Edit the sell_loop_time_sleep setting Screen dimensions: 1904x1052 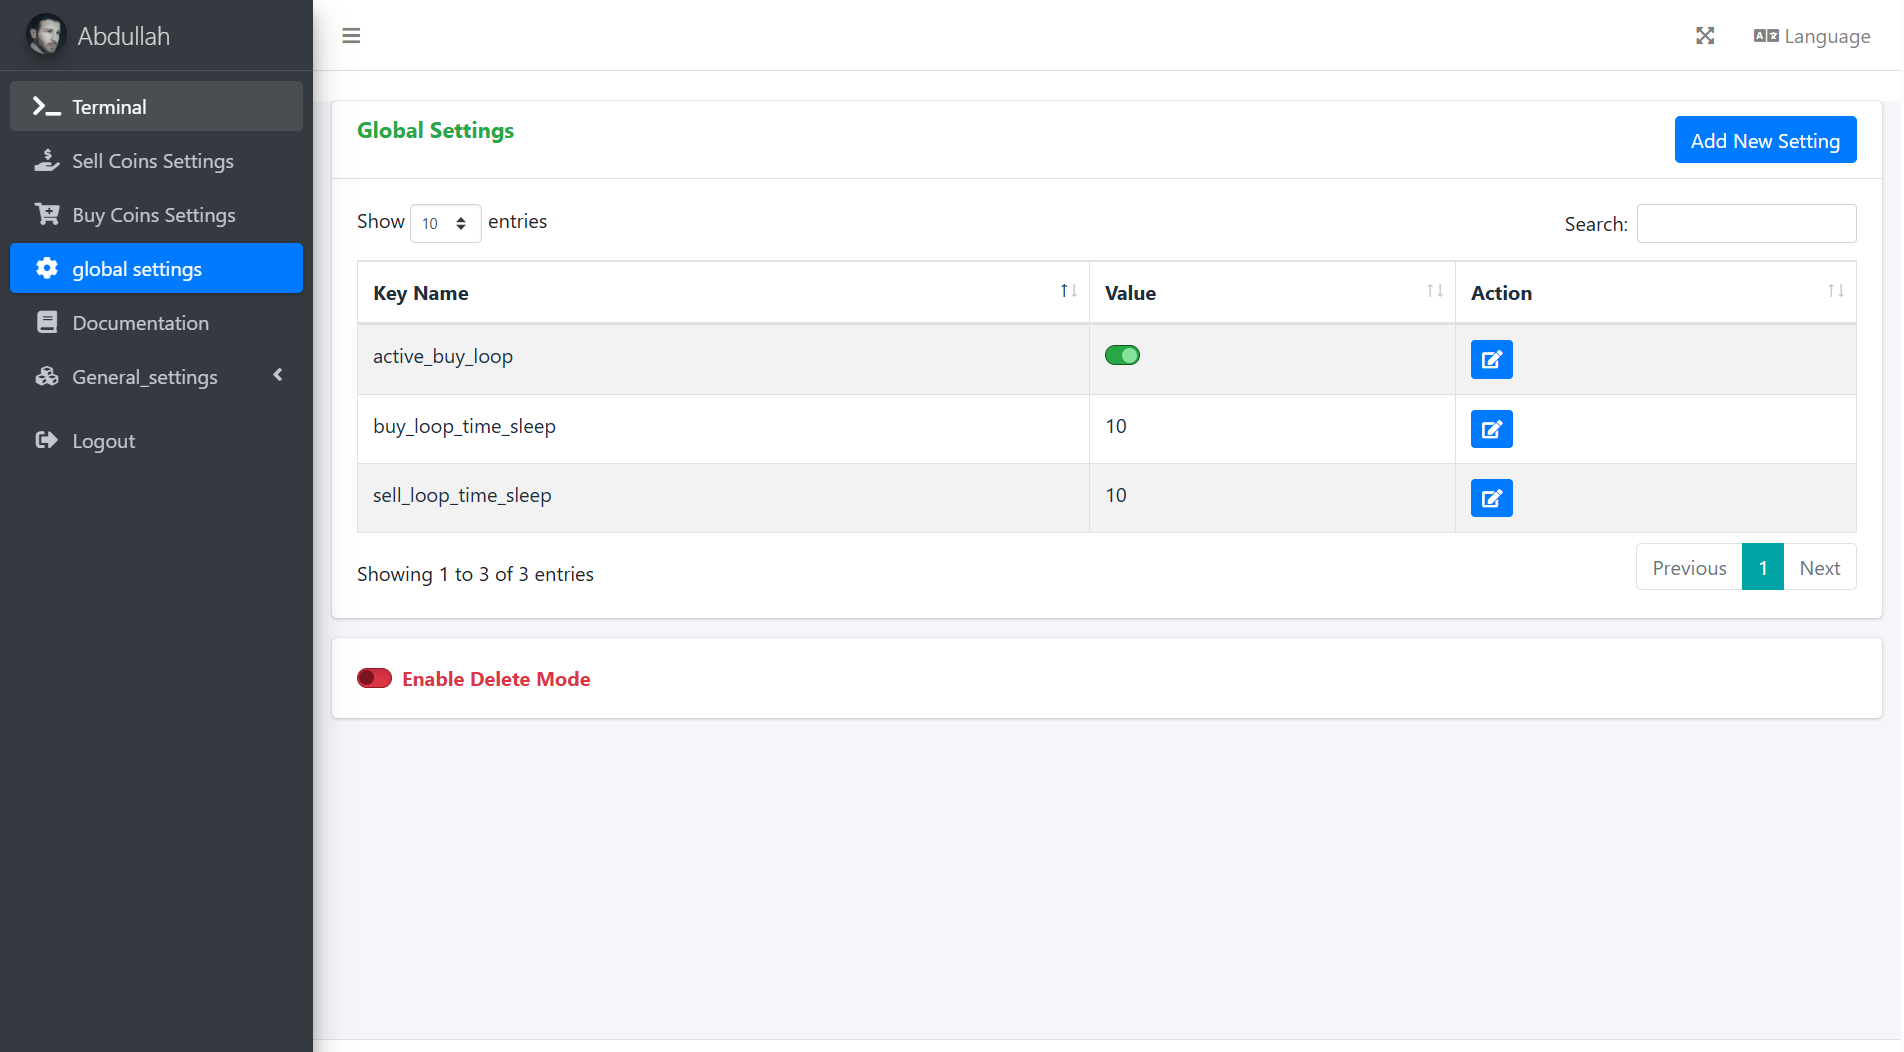click(x=1491, y=498)
